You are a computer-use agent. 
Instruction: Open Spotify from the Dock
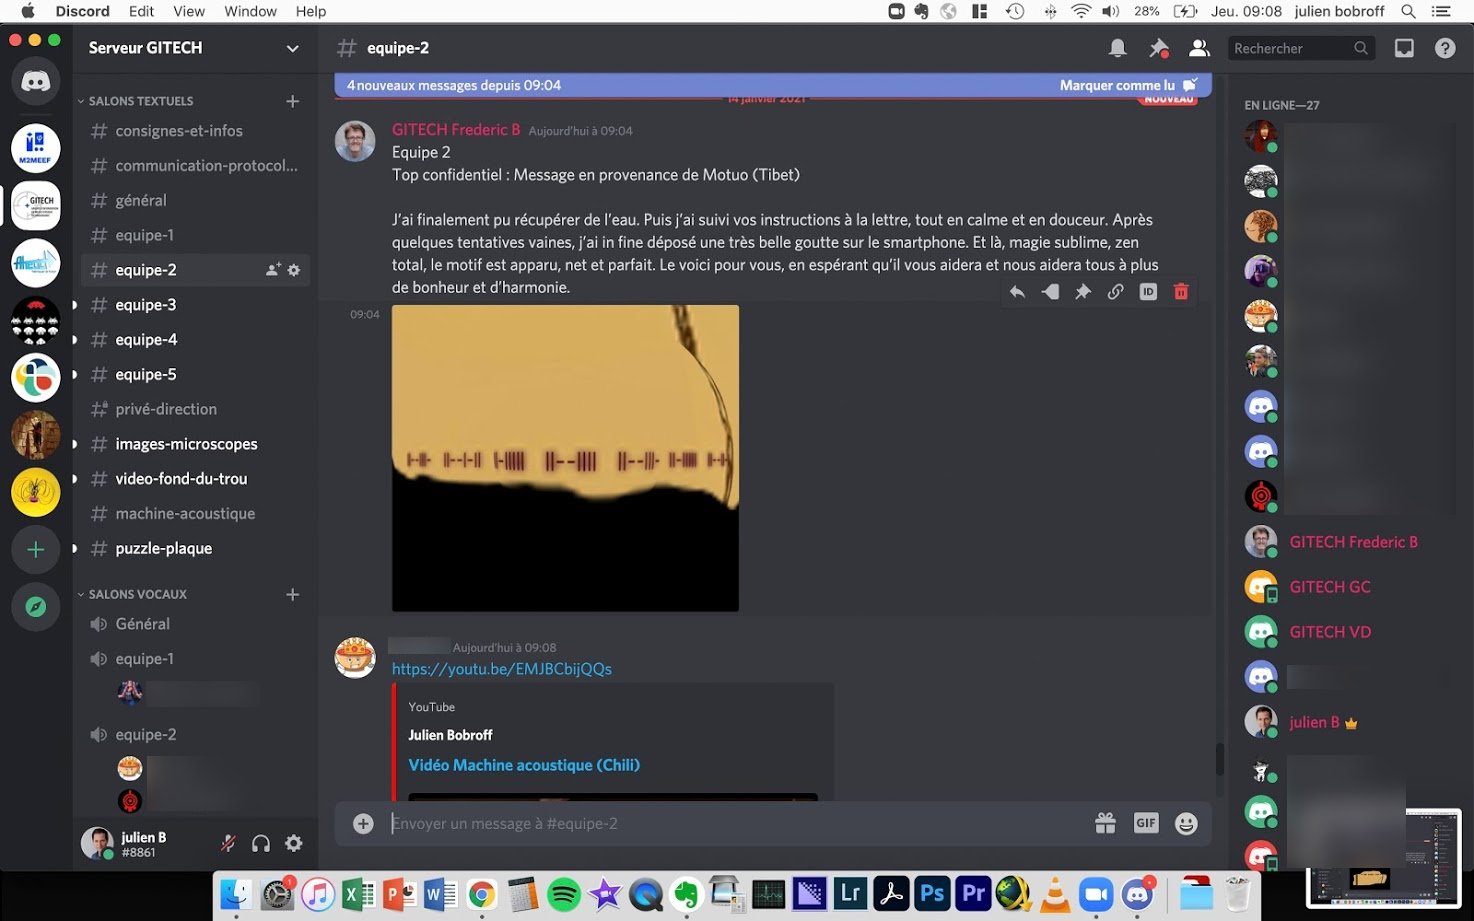(x=564, y=894)
